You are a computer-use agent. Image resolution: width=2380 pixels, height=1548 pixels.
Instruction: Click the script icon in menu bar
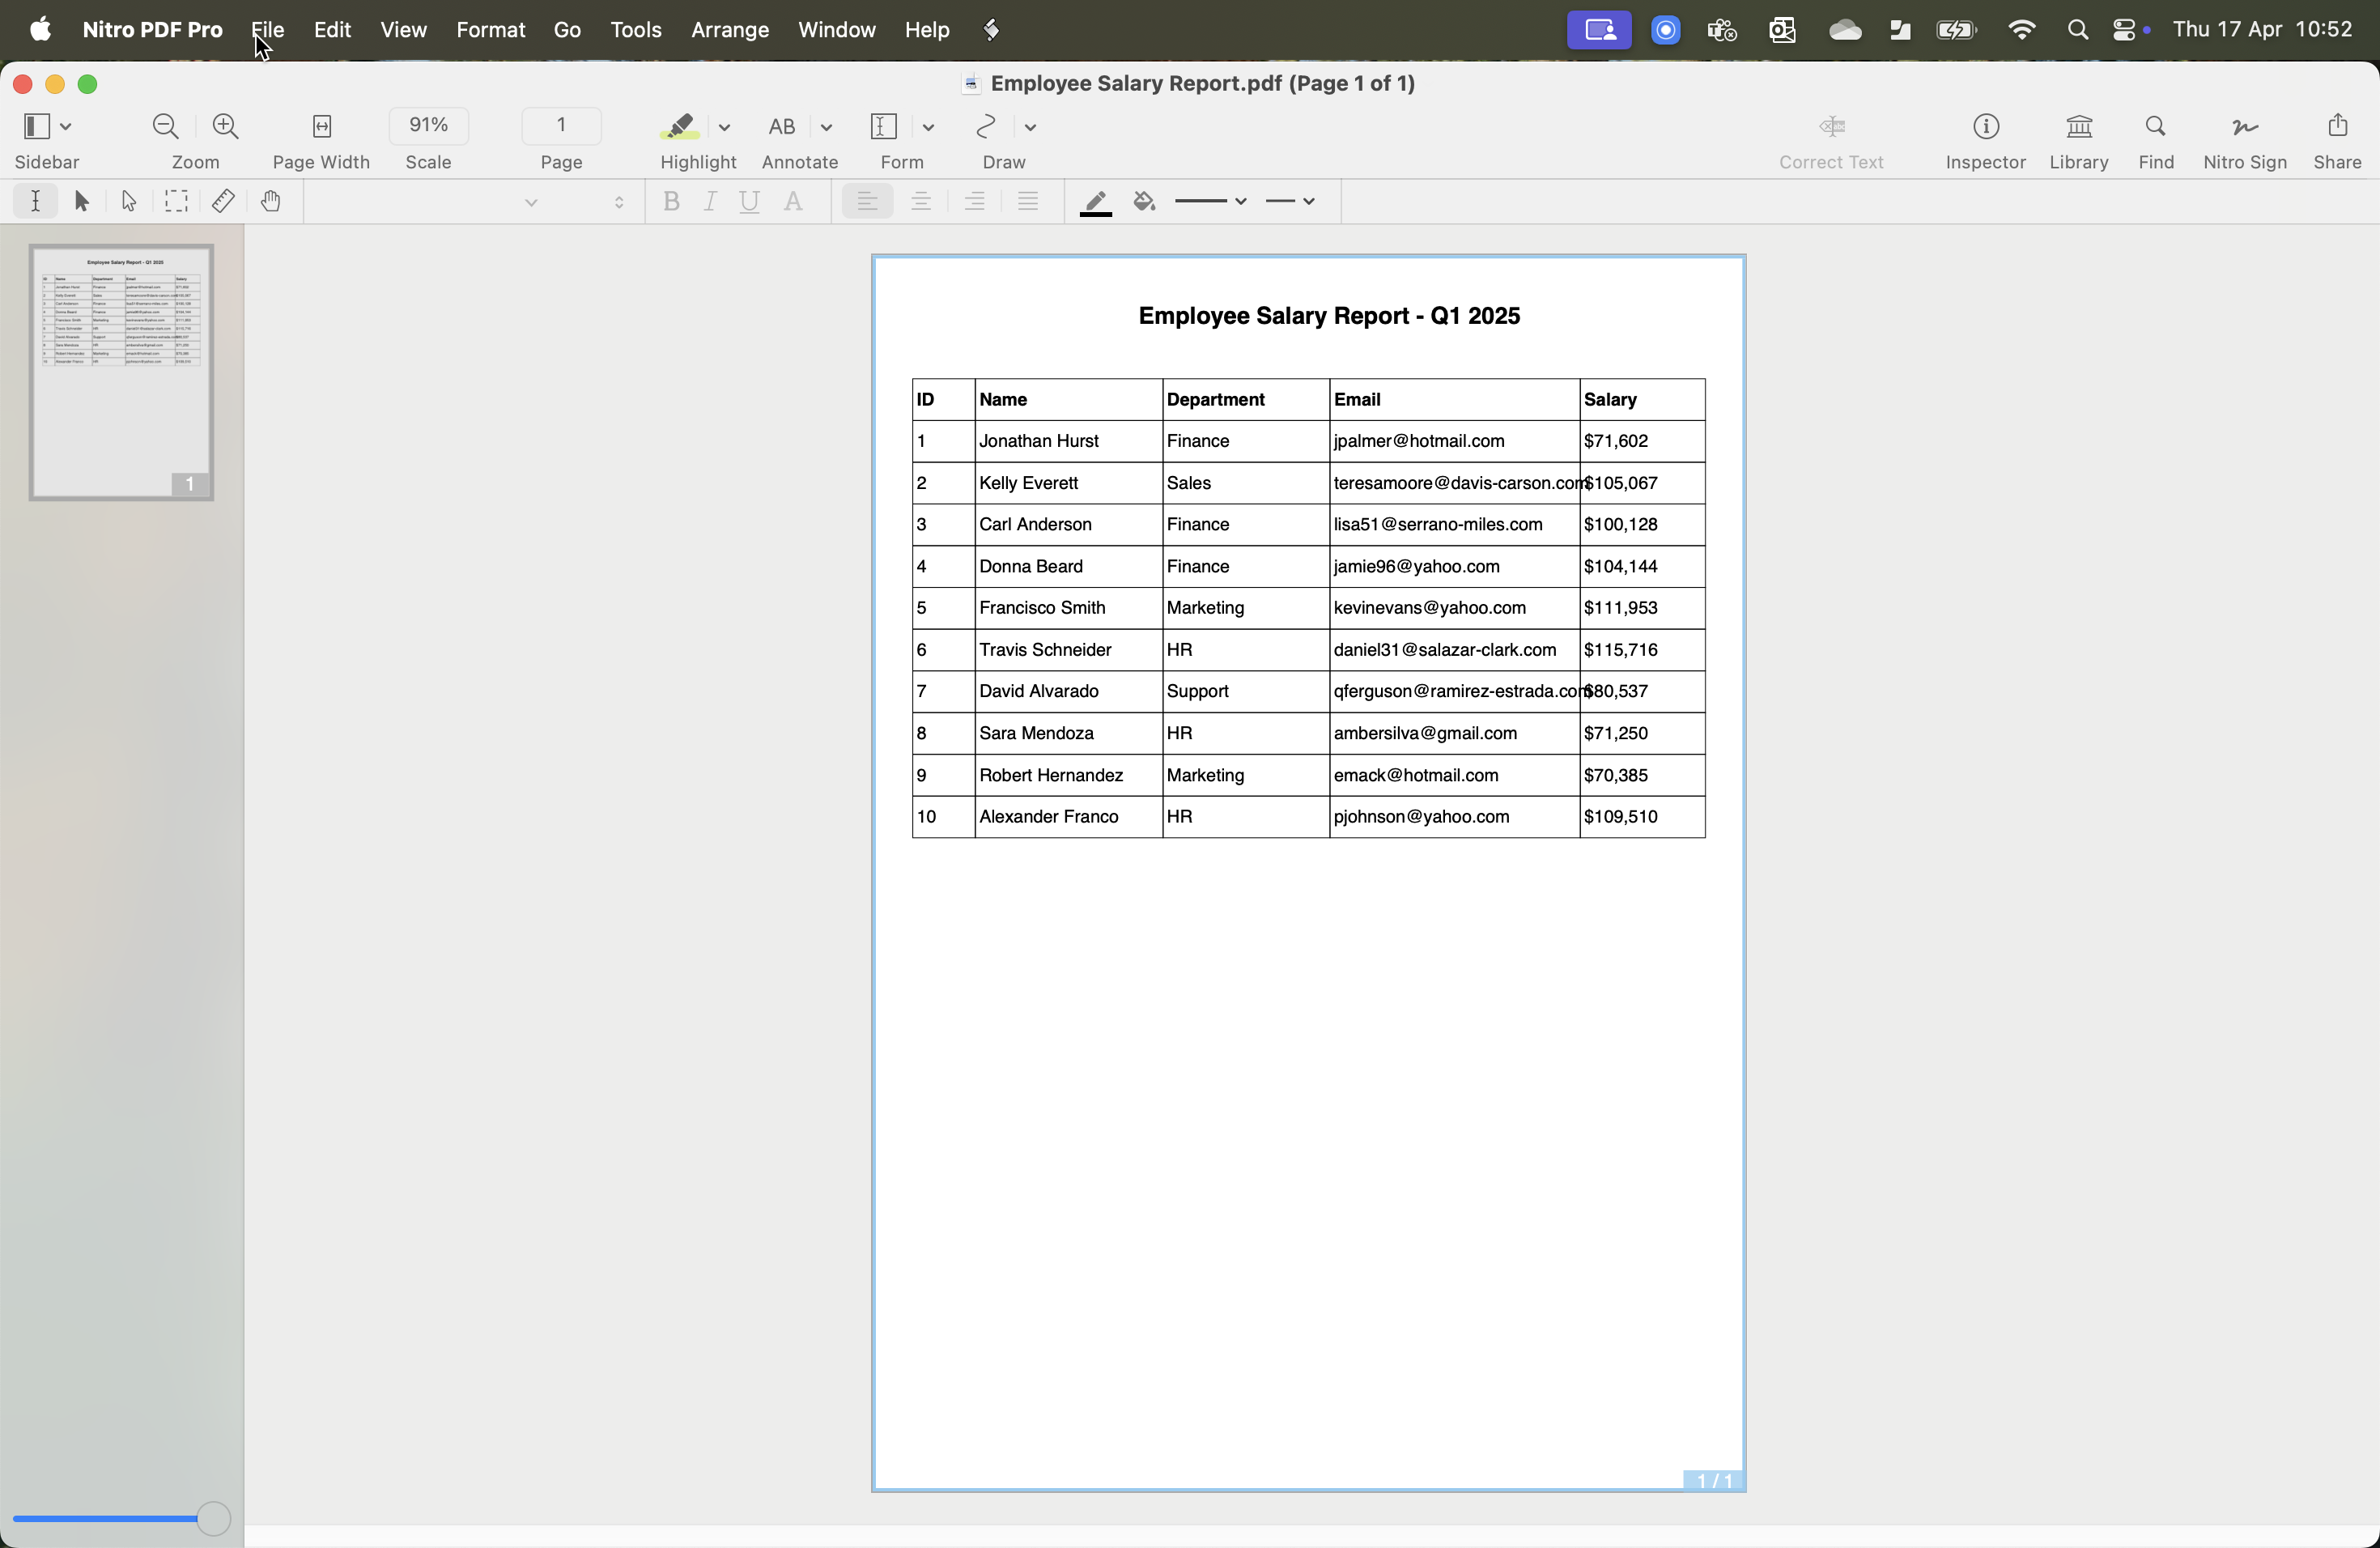991,30
